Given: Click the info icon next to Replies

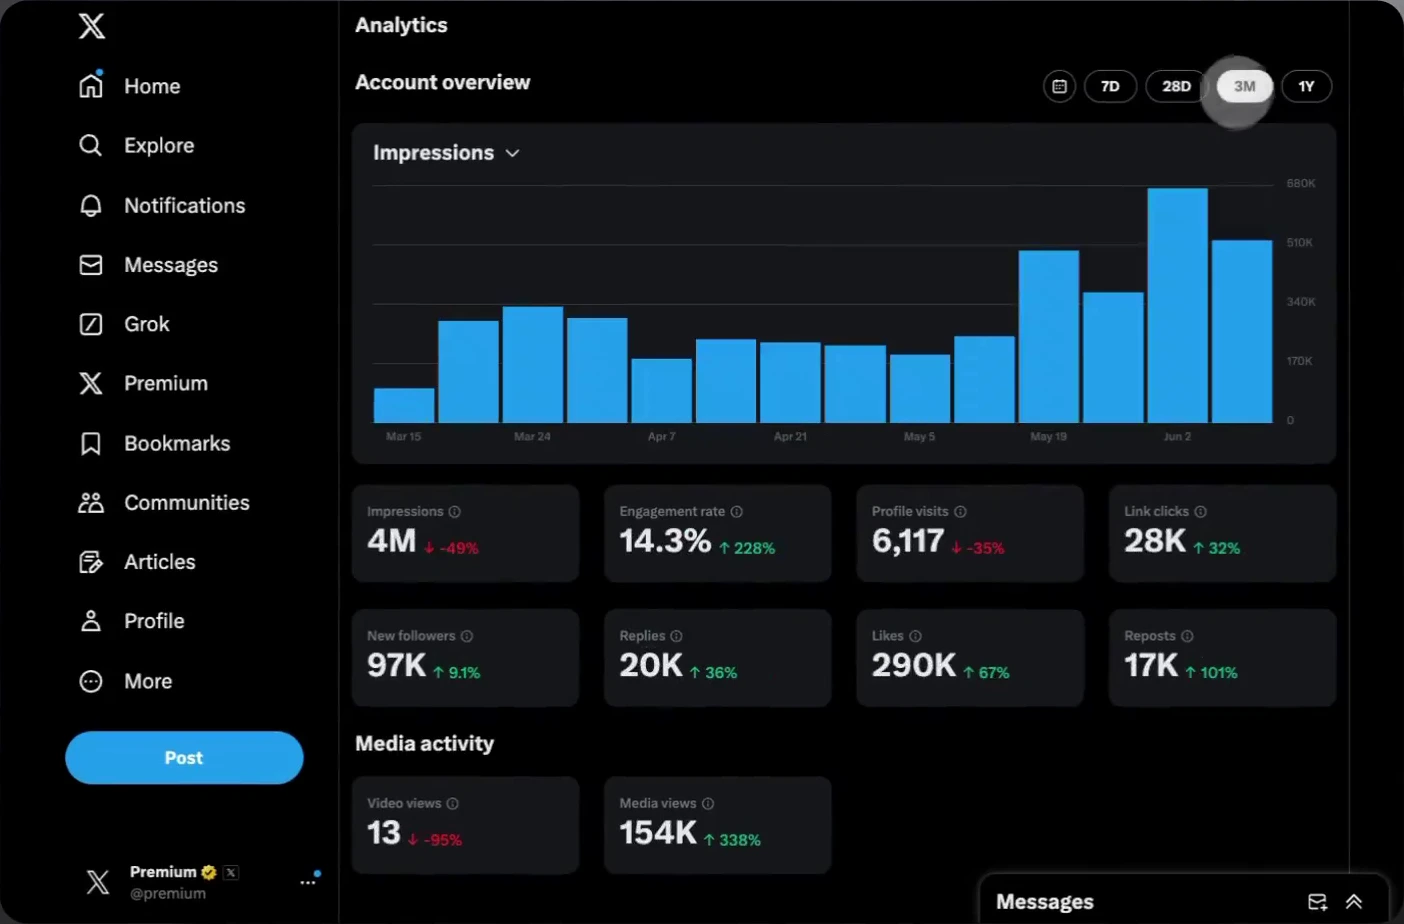Looking at the screenshot, I should coord(676,636).
